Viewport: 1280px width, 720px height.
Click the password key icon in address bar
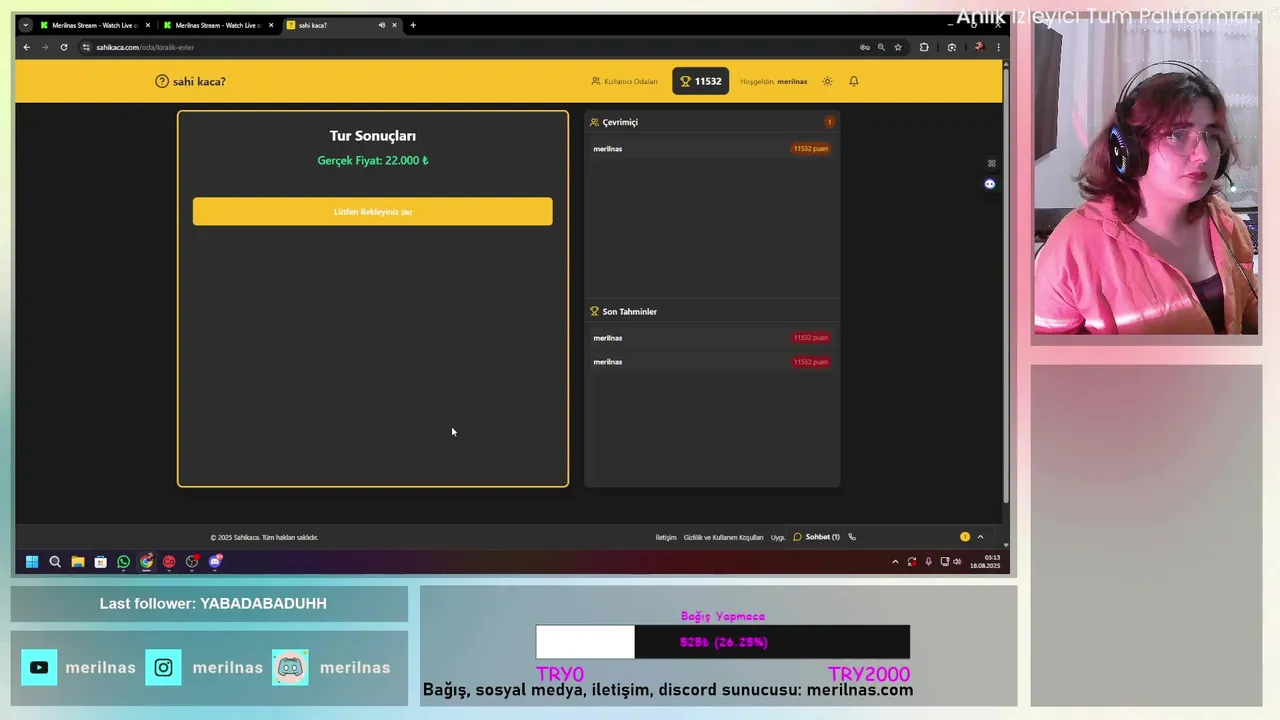pos(864,47)
